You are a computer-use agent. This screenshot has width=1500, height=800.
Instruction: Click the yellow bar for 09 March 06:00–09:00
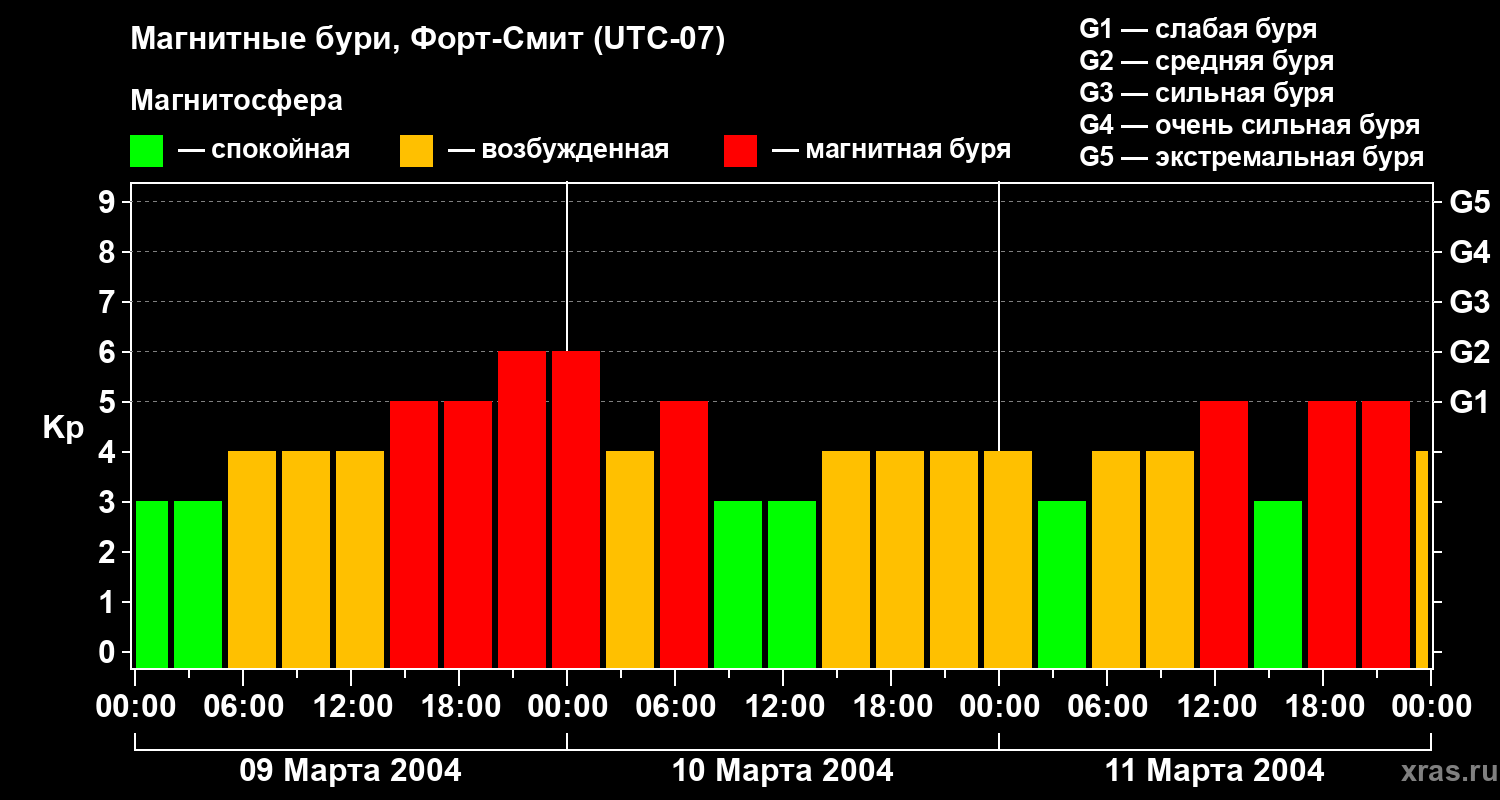252,560
